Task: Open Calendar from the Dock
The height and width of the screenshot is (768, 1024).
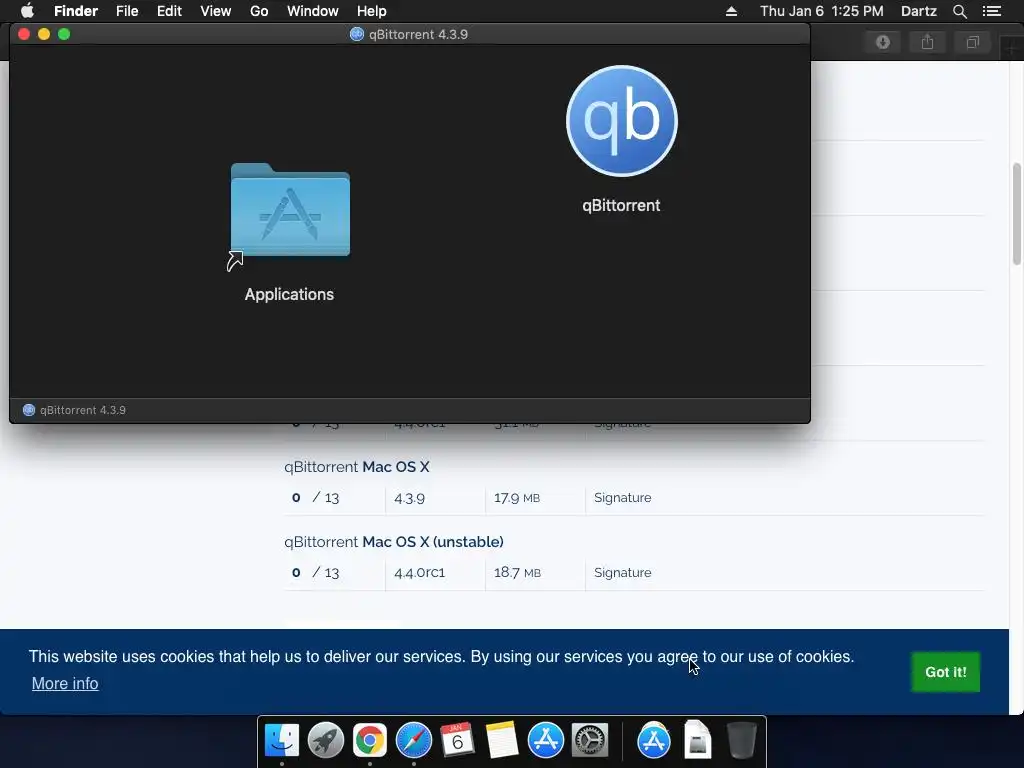Action: (457, 741)
